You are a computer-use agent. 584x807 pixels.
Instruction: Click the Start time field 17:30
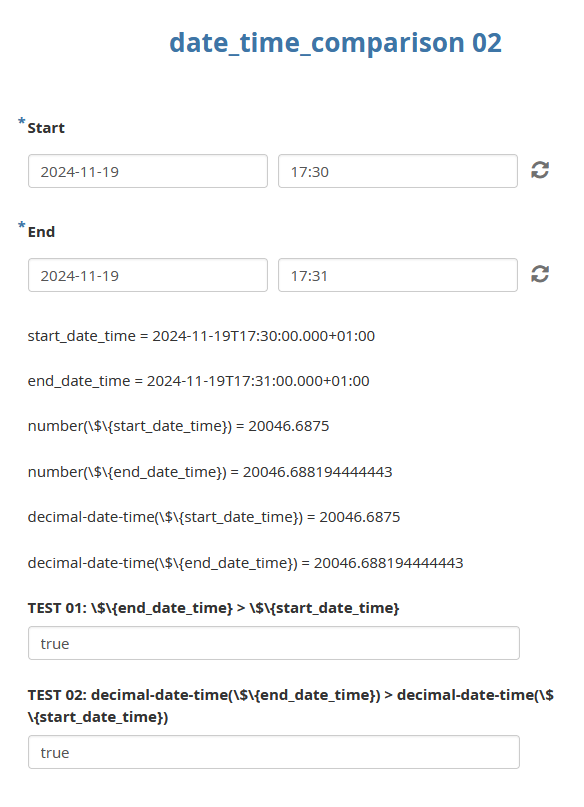point(398,171)
